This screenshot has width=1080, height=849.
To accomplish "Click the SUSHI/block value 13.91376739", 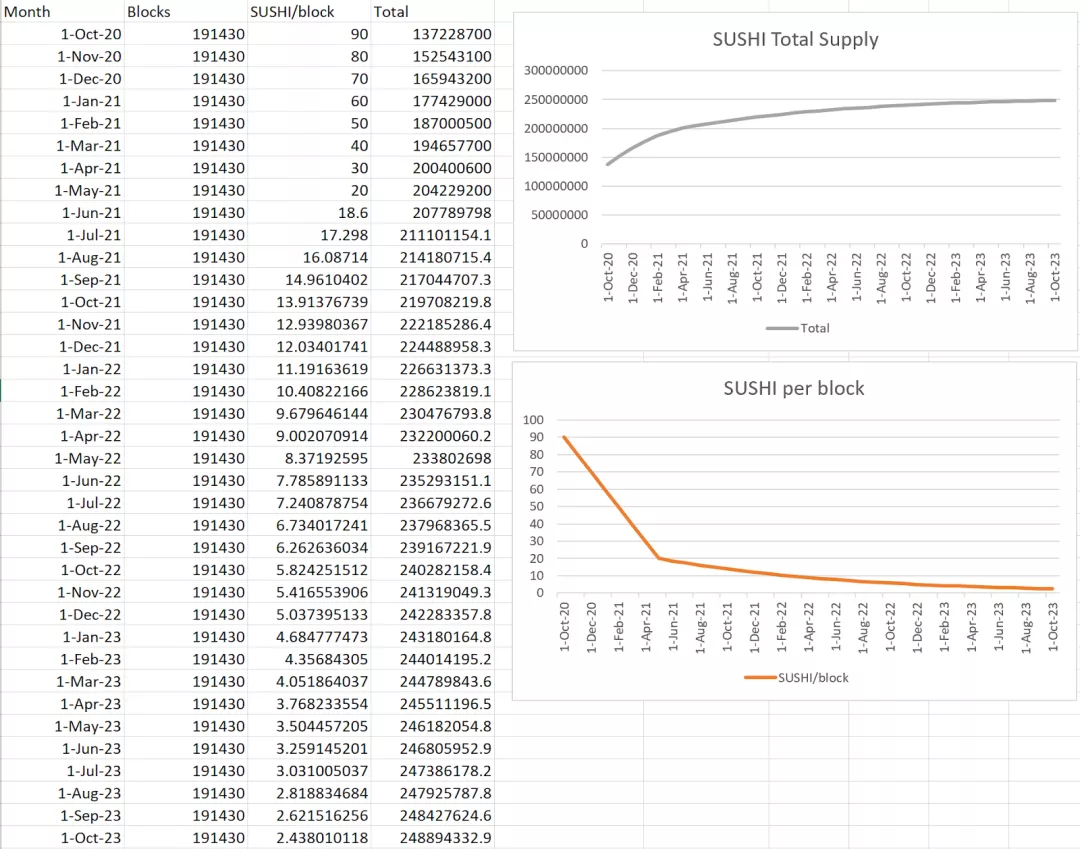I will pyautogui.click(x=309, y=302).
